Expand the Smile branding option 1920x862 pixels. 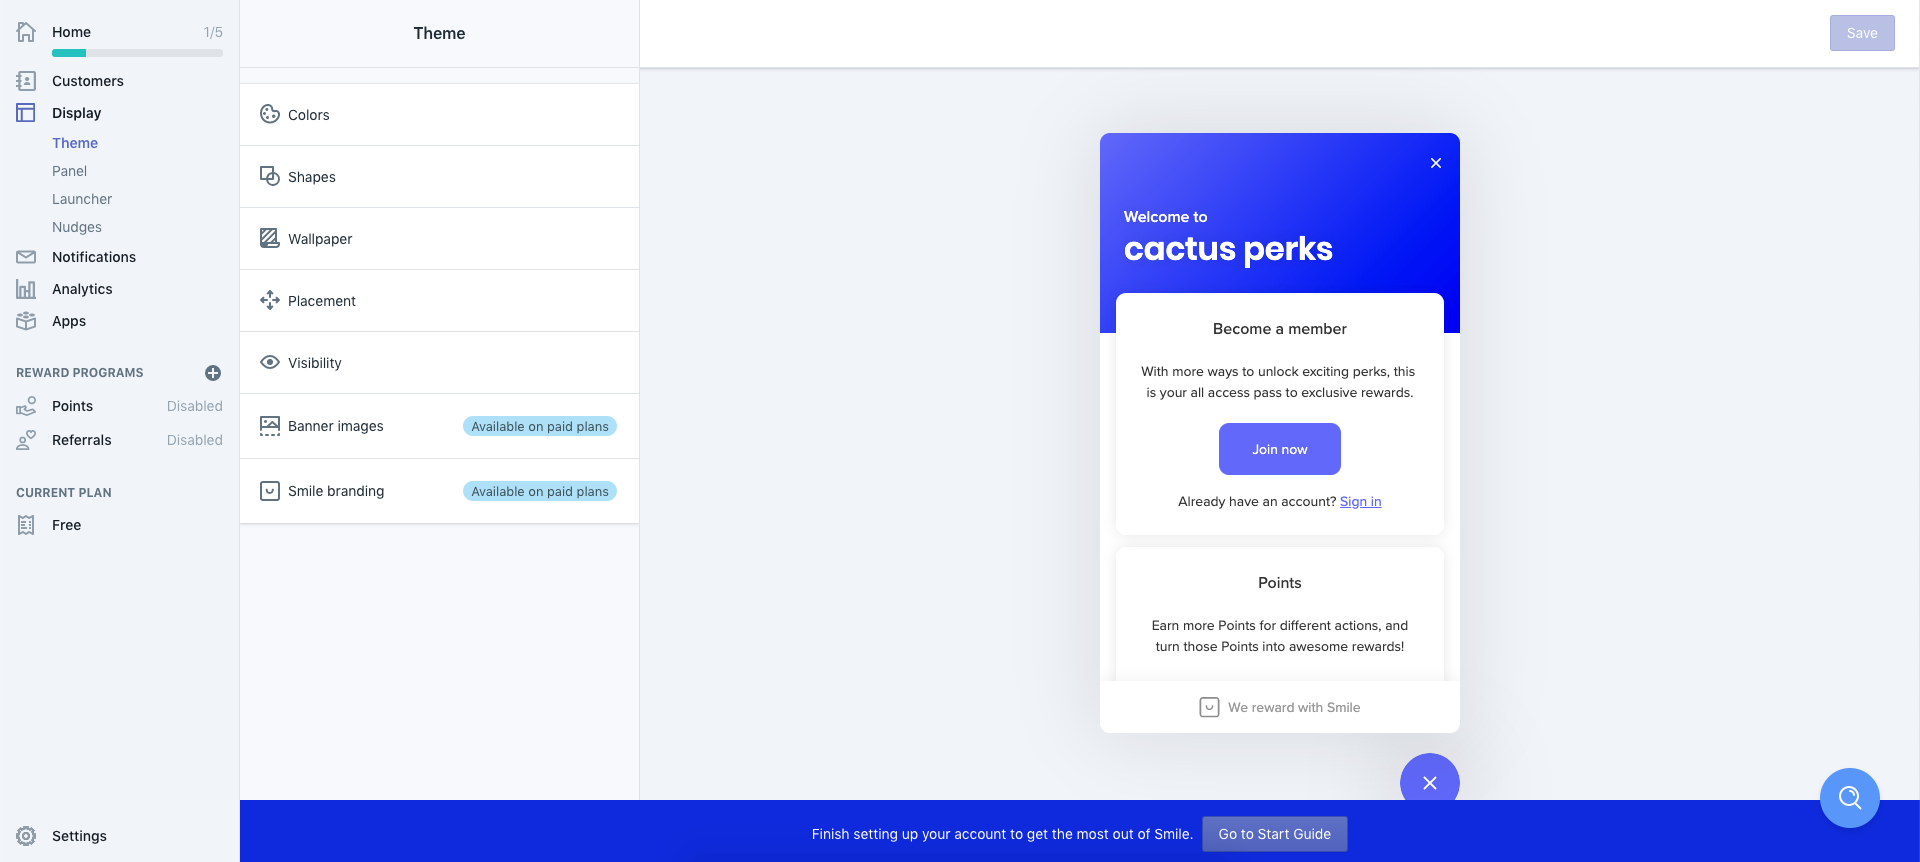[x=439, y=491]
